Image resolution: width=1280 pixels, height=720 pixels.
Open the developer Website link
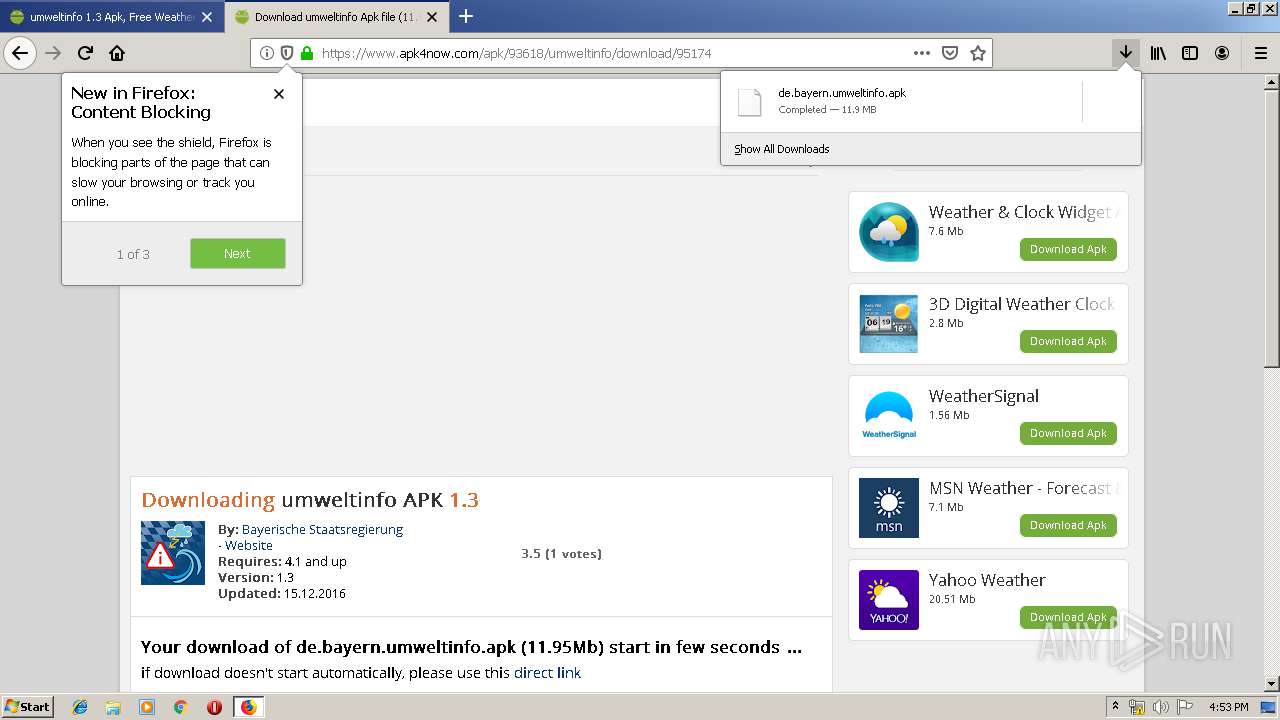[x=249, y=545]
